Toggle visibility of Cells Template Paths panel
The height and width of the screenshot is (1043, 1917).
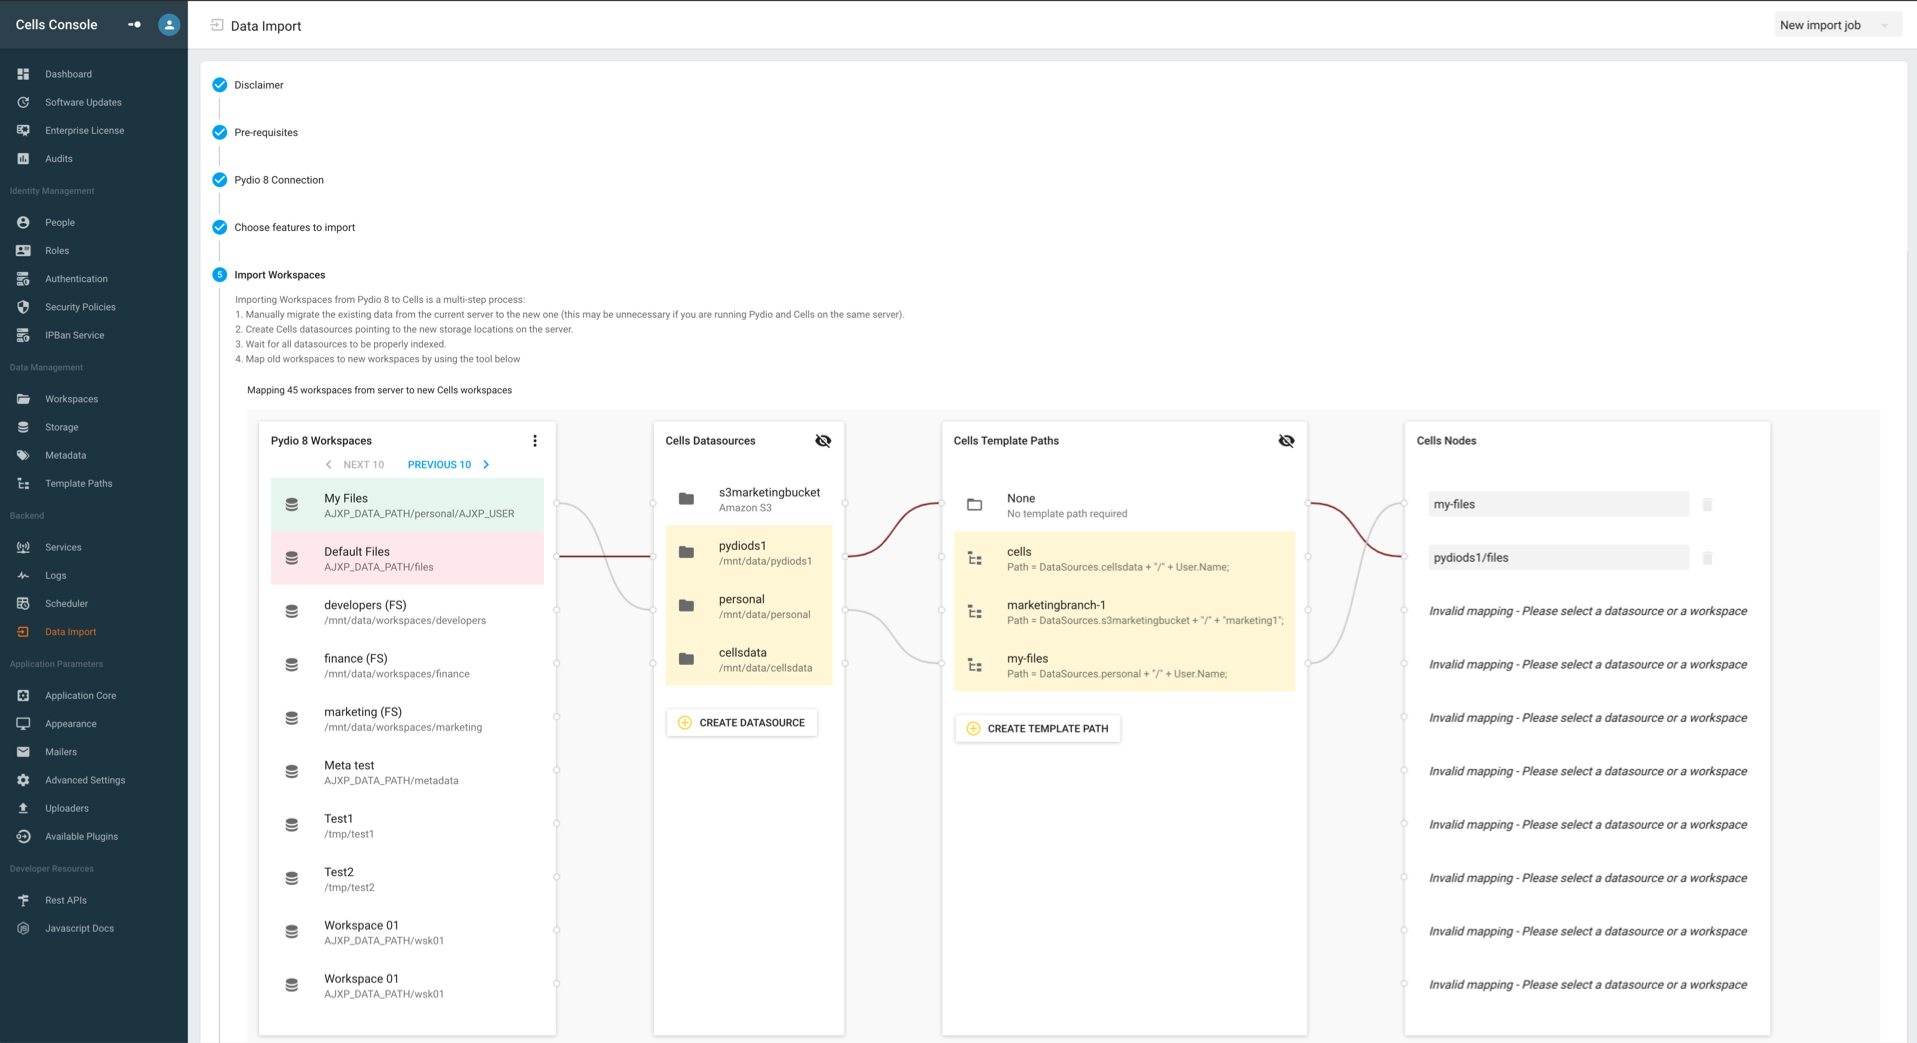(1286, 441)
